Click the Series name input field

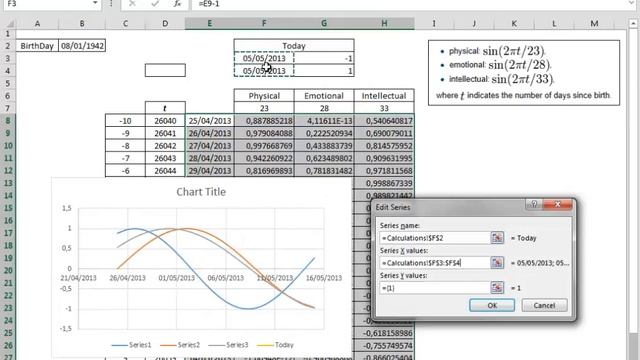click(435, 238)
